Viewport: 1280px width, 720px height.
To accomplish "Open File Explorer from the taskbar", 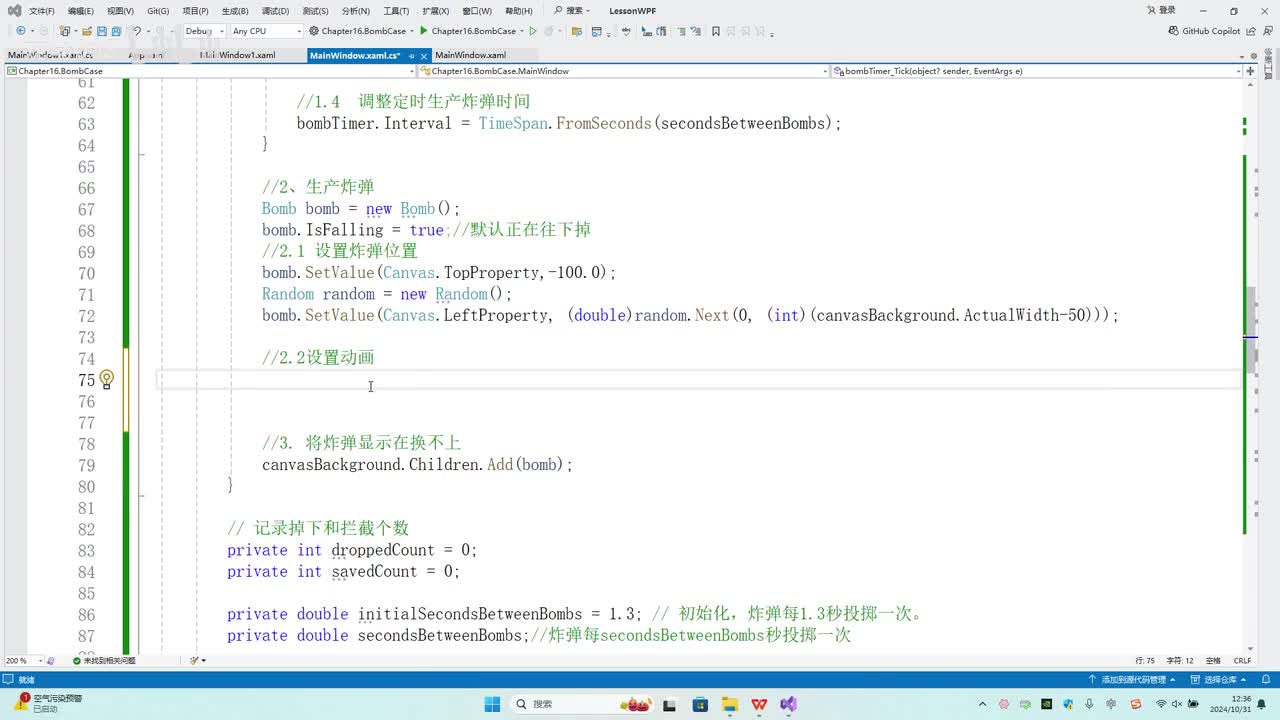I will [x=729, y=704].
